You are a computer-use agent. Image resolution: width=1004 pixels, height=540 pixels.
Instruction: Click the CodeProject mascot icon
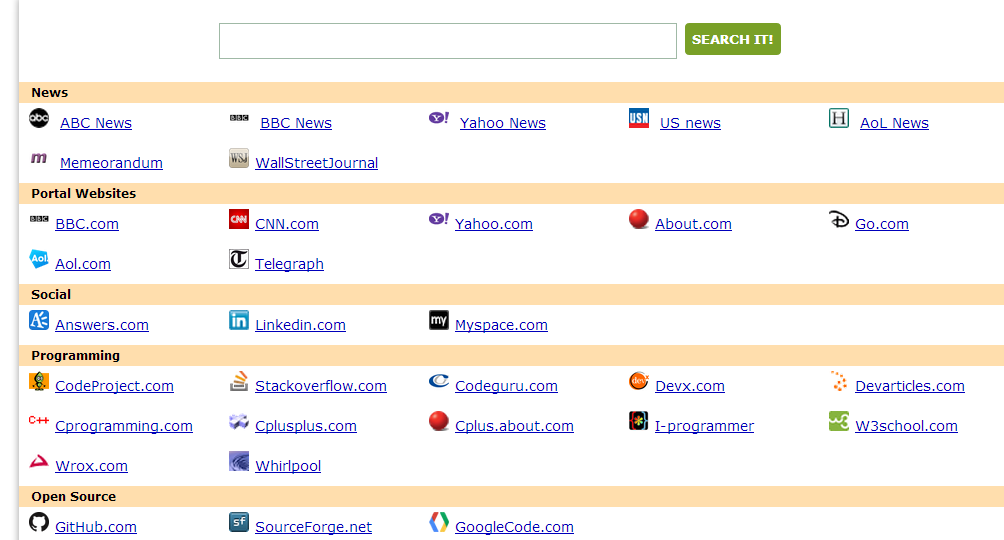39,381
